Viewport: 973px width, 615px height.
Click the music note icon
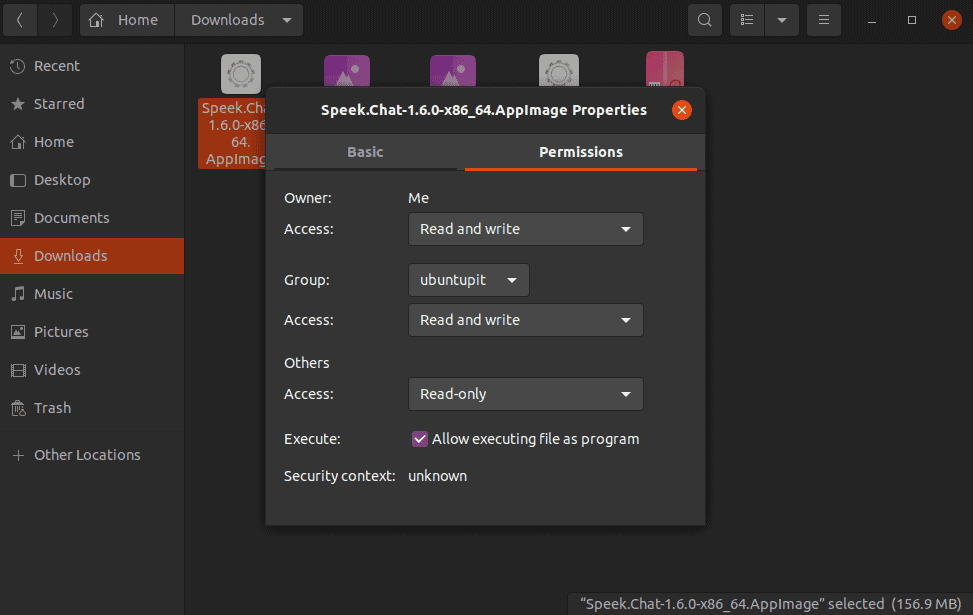point(18,294)
